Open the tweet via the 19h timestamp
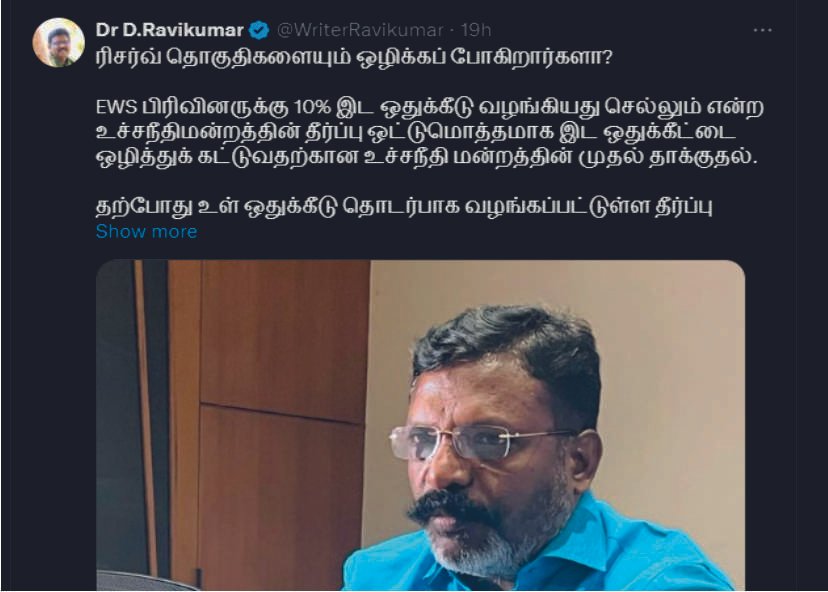The width and height of the screenshot is (828, 592). pos(476,30)
